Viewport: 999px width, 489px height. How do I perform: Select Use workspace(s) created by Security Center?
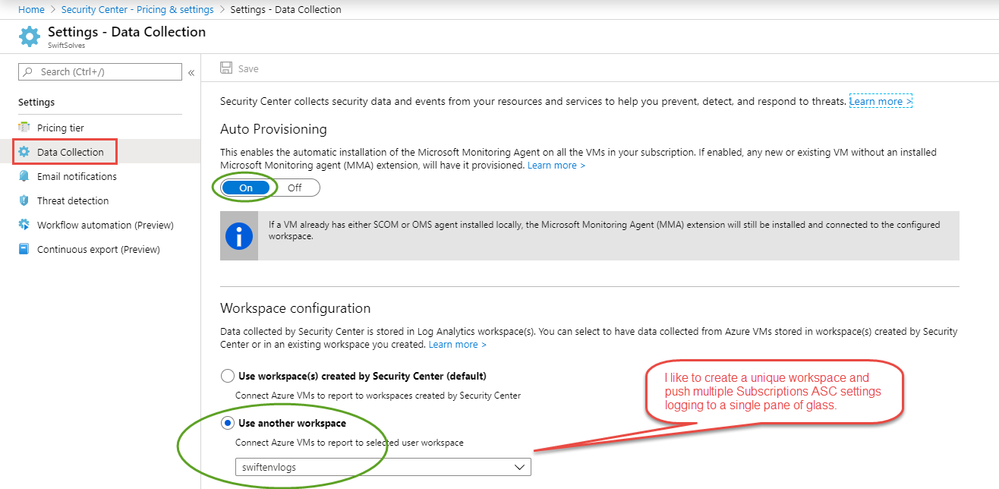227,376
